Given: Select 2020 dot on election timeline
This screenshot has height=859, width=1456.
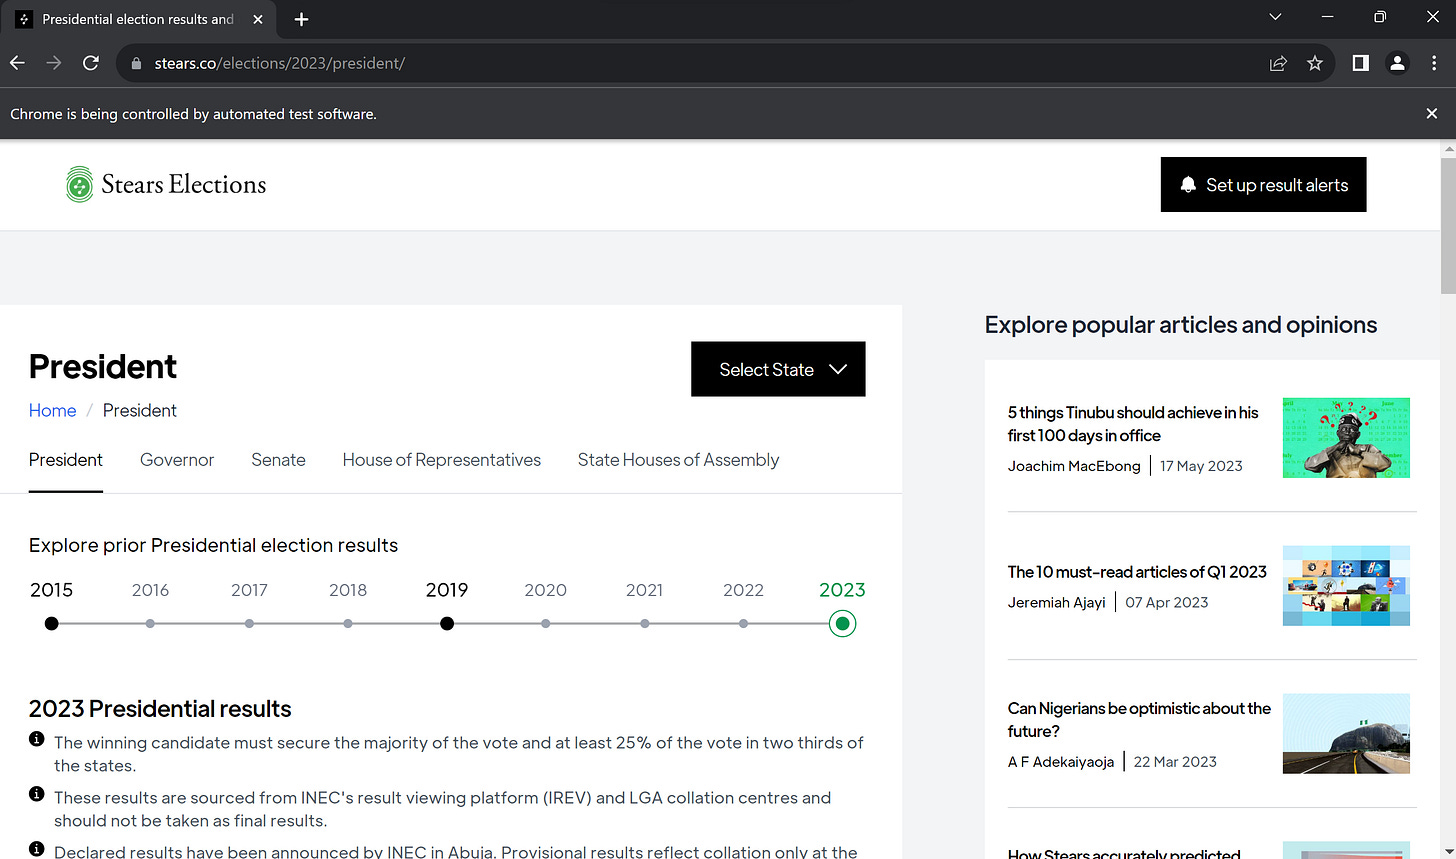Looking at the screenshot, I should pyautogui.click(x=546, y=624).
